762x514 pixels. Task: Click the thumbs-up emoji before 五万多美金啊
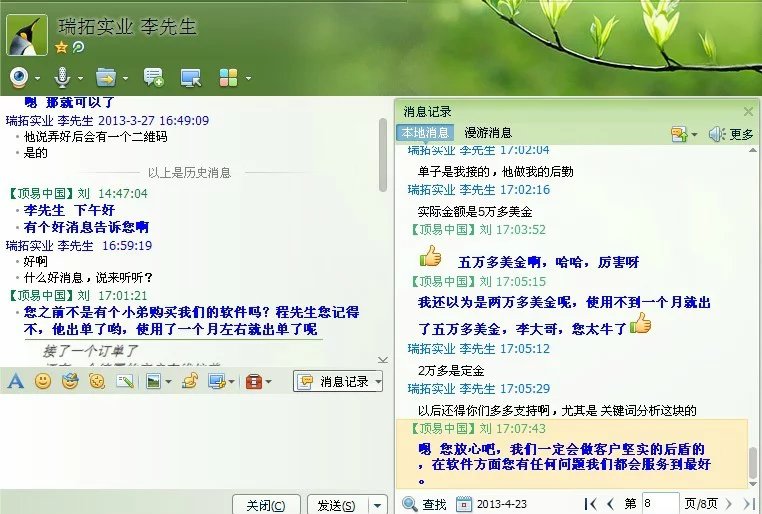tap(430, 256)
